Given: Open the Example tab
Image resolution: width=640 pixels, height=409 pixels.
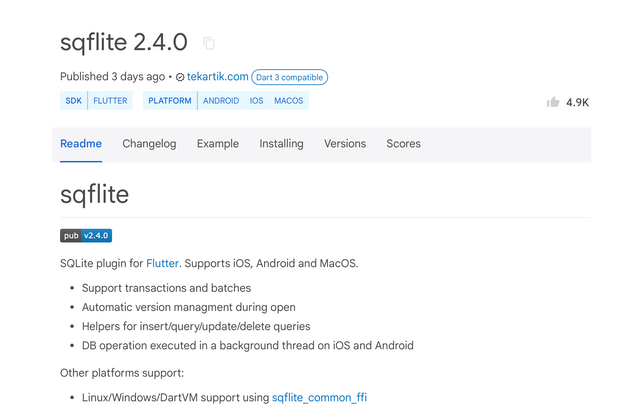Looking at the screenshot, I should coord(218,144).
